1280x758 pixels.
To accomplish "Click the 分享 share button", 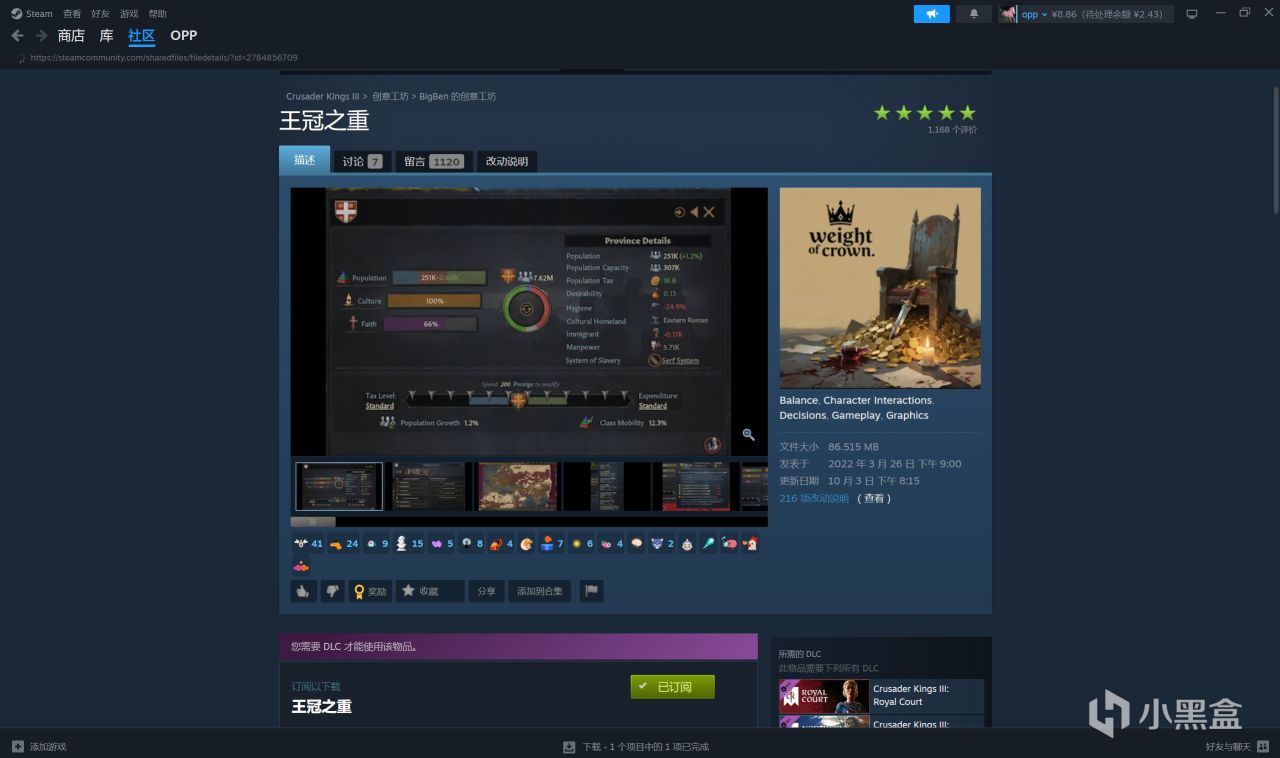I will (x=486, y=591).
